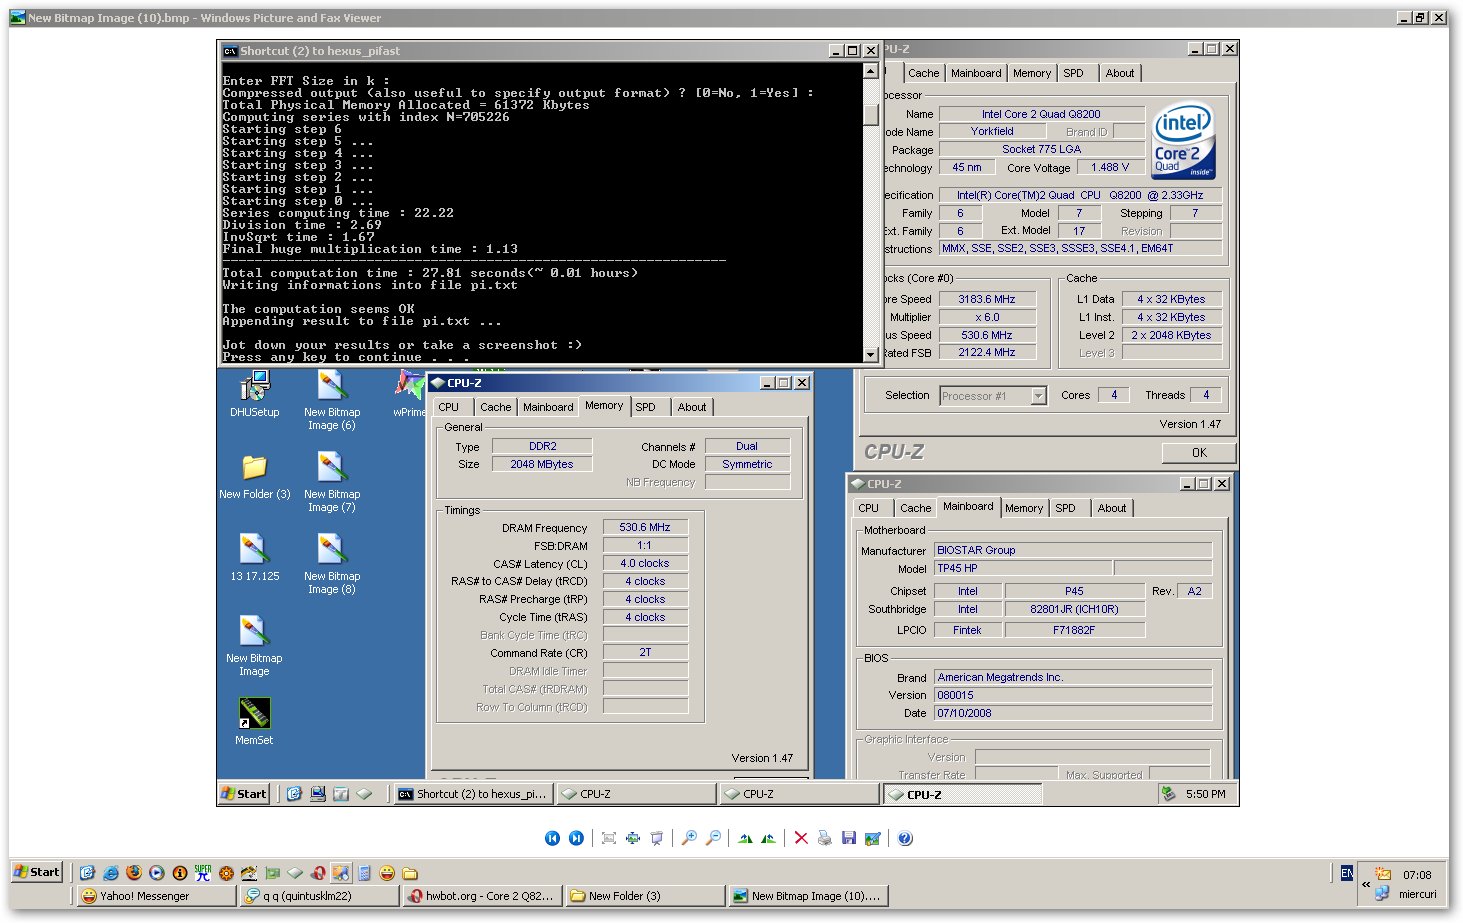This screenshot has width=1463, height=923.
Task: Print the image with the printer icon
Action: point(824,838)
